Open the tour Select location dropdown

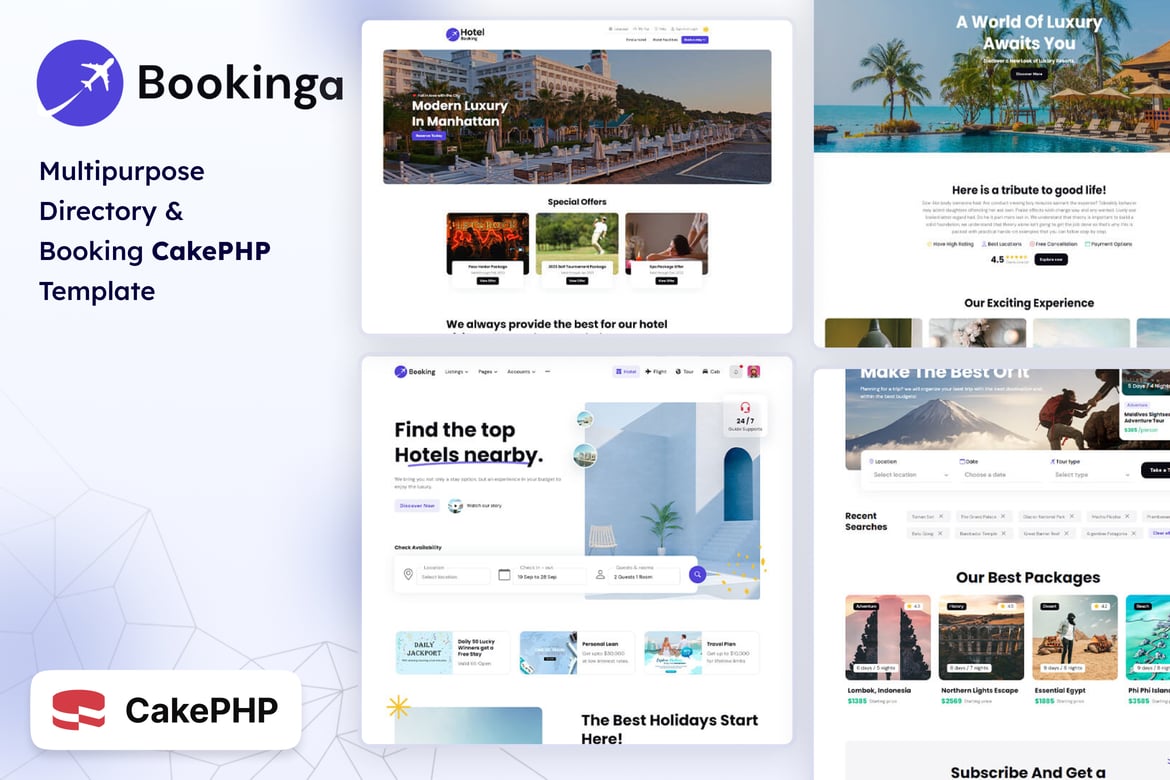tap(910, 475)
